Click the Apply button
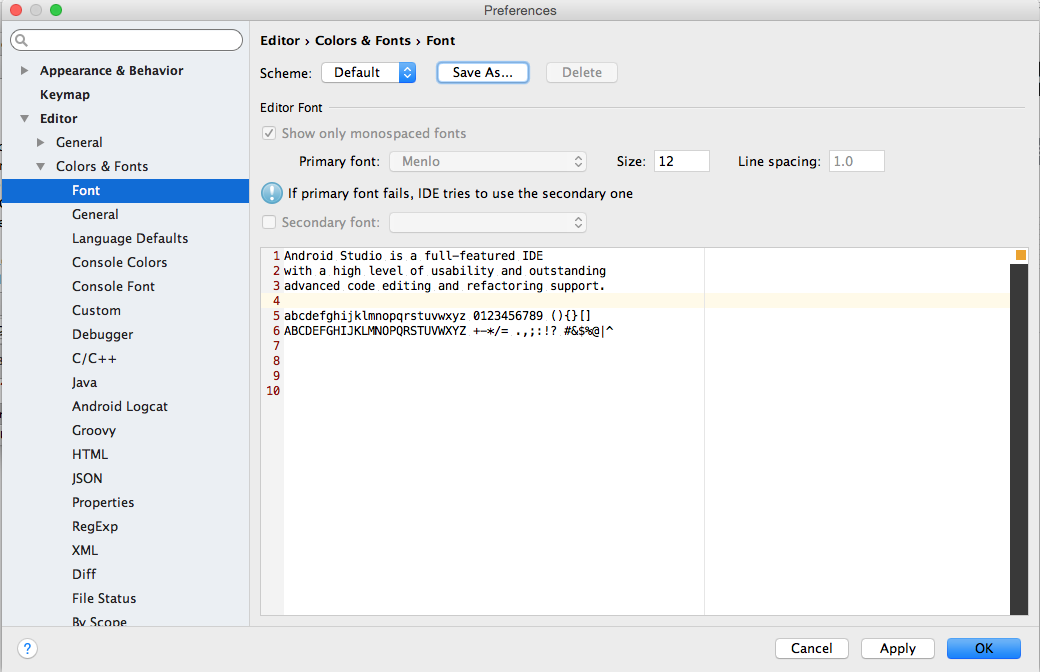 [898, 648]
